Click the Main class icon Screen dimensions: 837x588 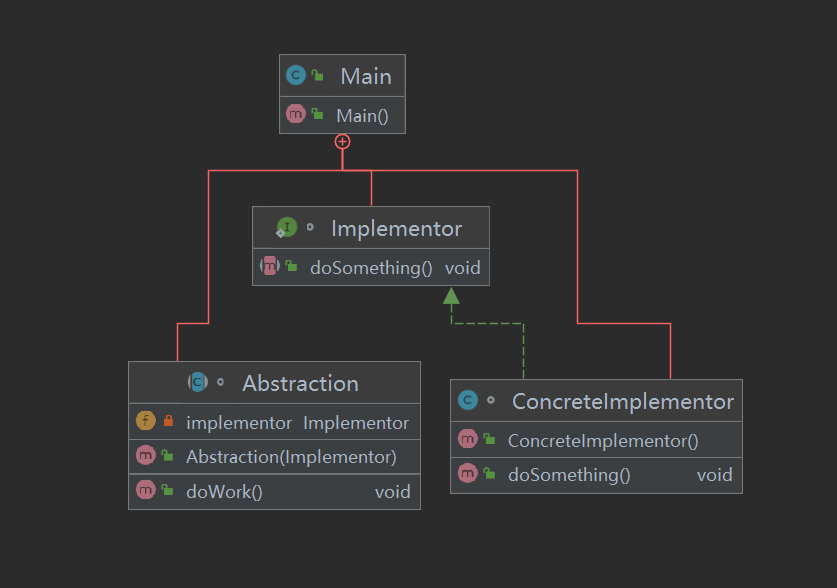pos(295,76)
